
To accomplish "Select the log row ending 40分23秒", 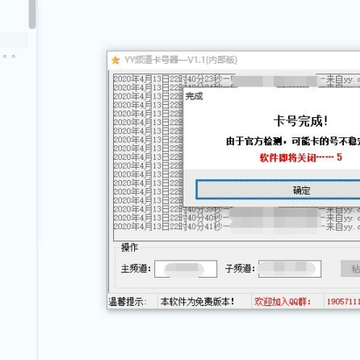I will pyautogui.click(x=237, y=80).
